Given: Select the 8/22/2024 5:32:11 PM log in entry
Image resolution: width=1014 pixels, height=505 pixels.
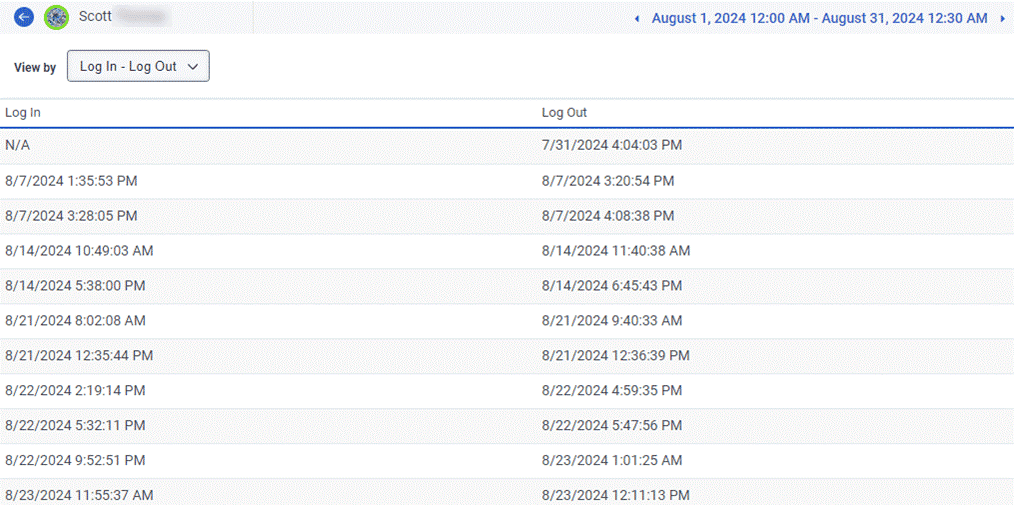Looking at the screenshot, I should coord(75,426).
